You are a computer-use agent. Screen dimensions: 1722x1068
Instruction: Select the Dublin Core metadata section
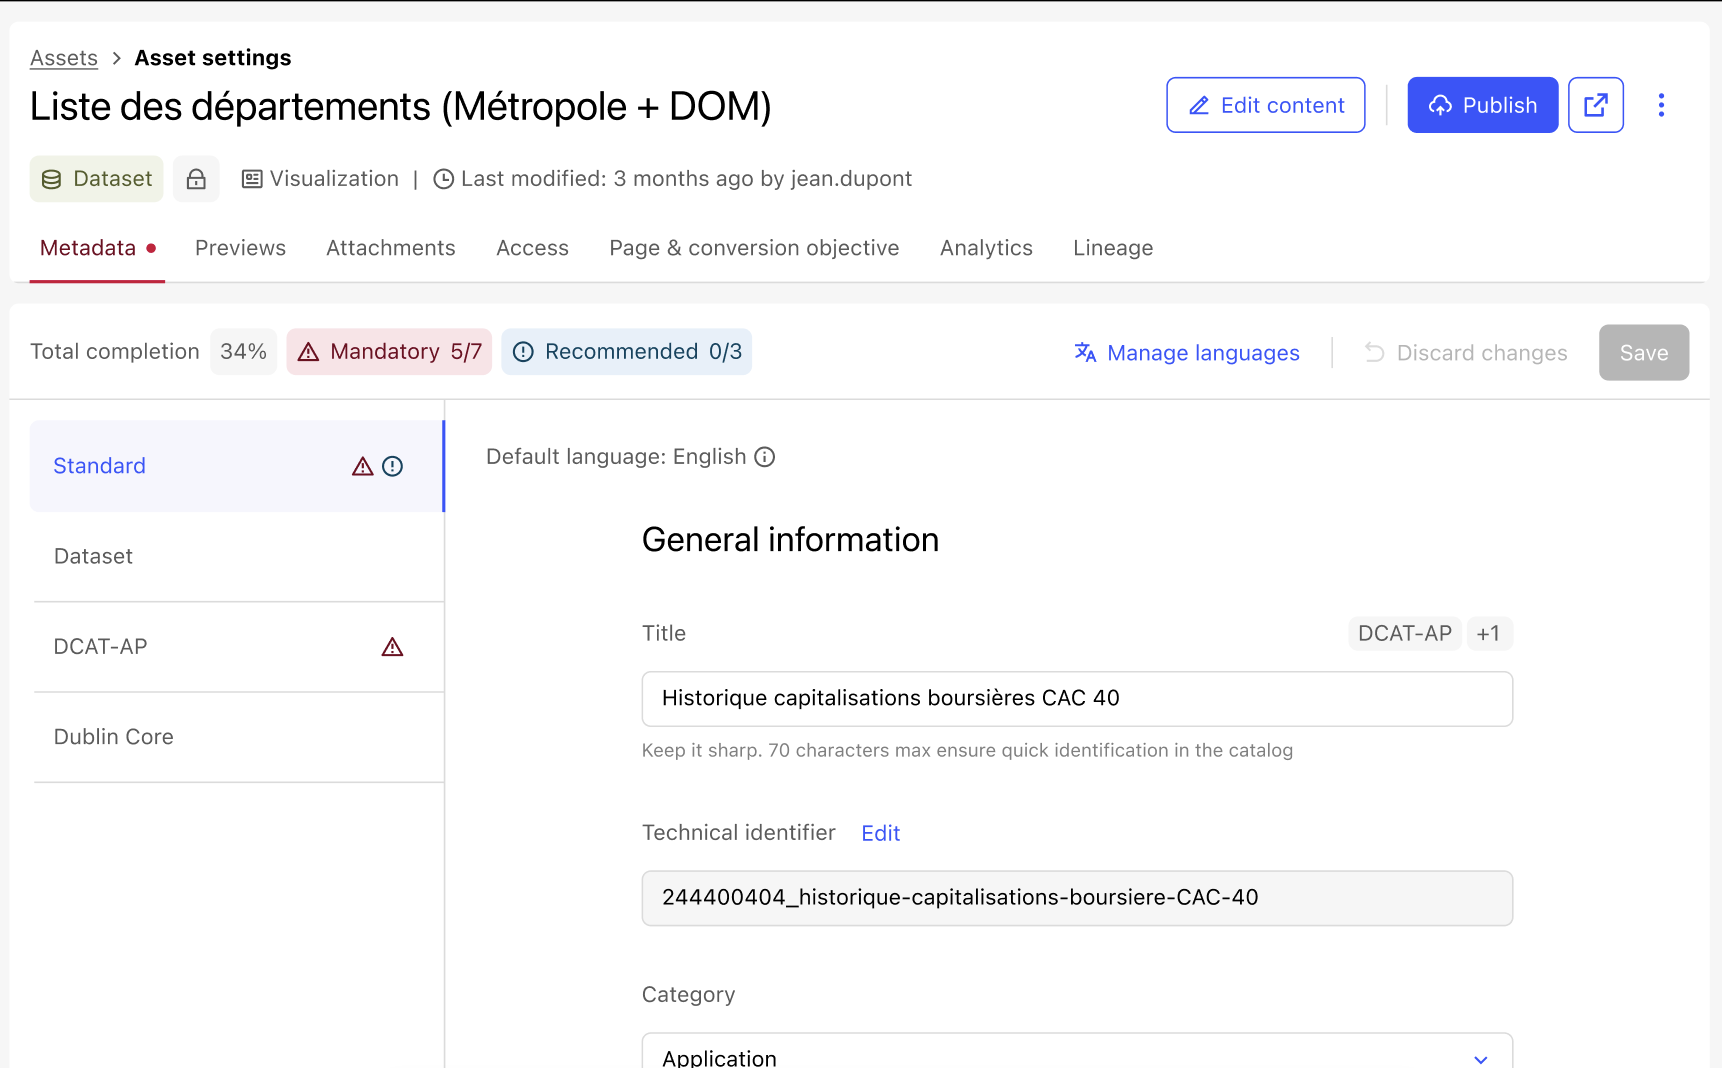[239, 737]
